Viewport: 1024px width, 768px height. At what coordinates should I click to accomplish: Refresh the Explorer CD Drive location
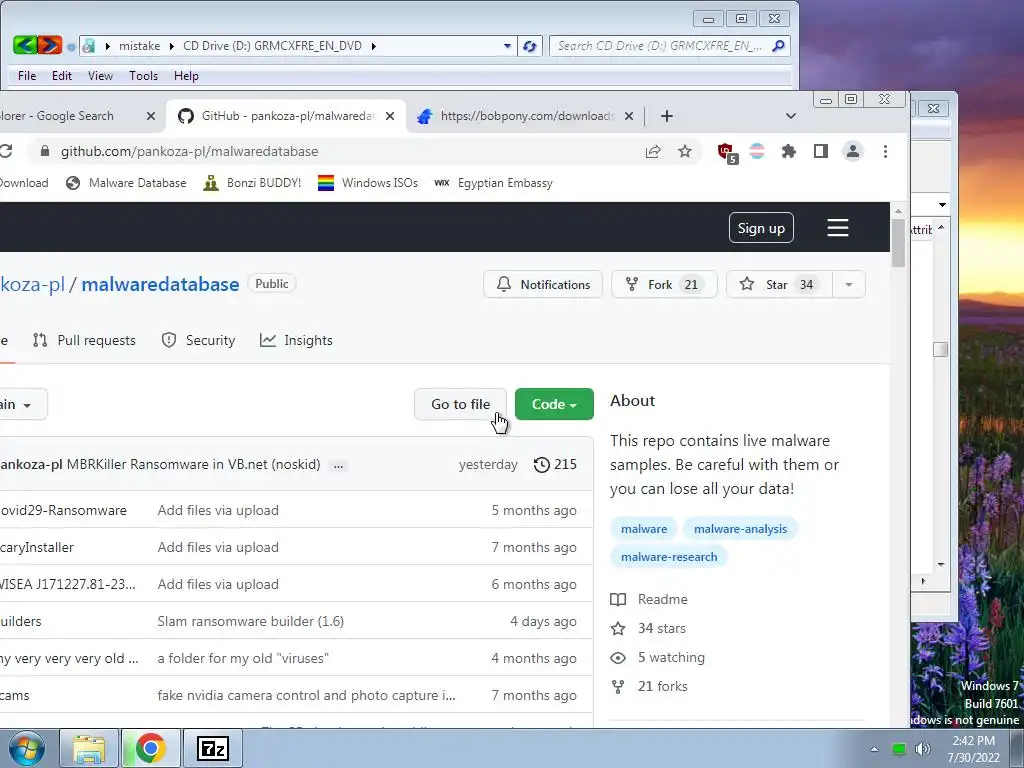530,46
